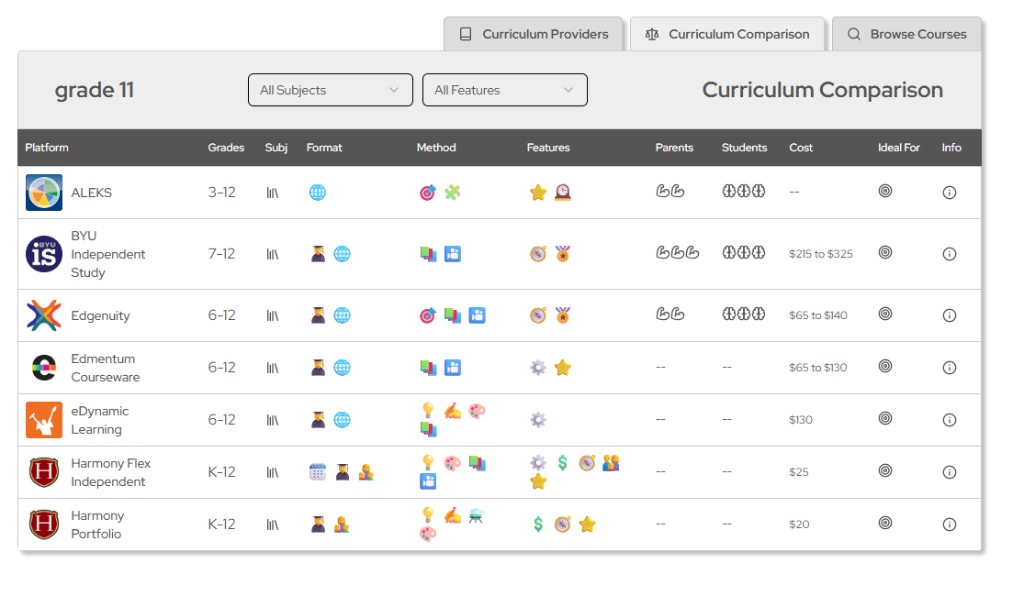Open info for Harmony Portfolio
This screenshot has width=1024, height=596.
950,524
